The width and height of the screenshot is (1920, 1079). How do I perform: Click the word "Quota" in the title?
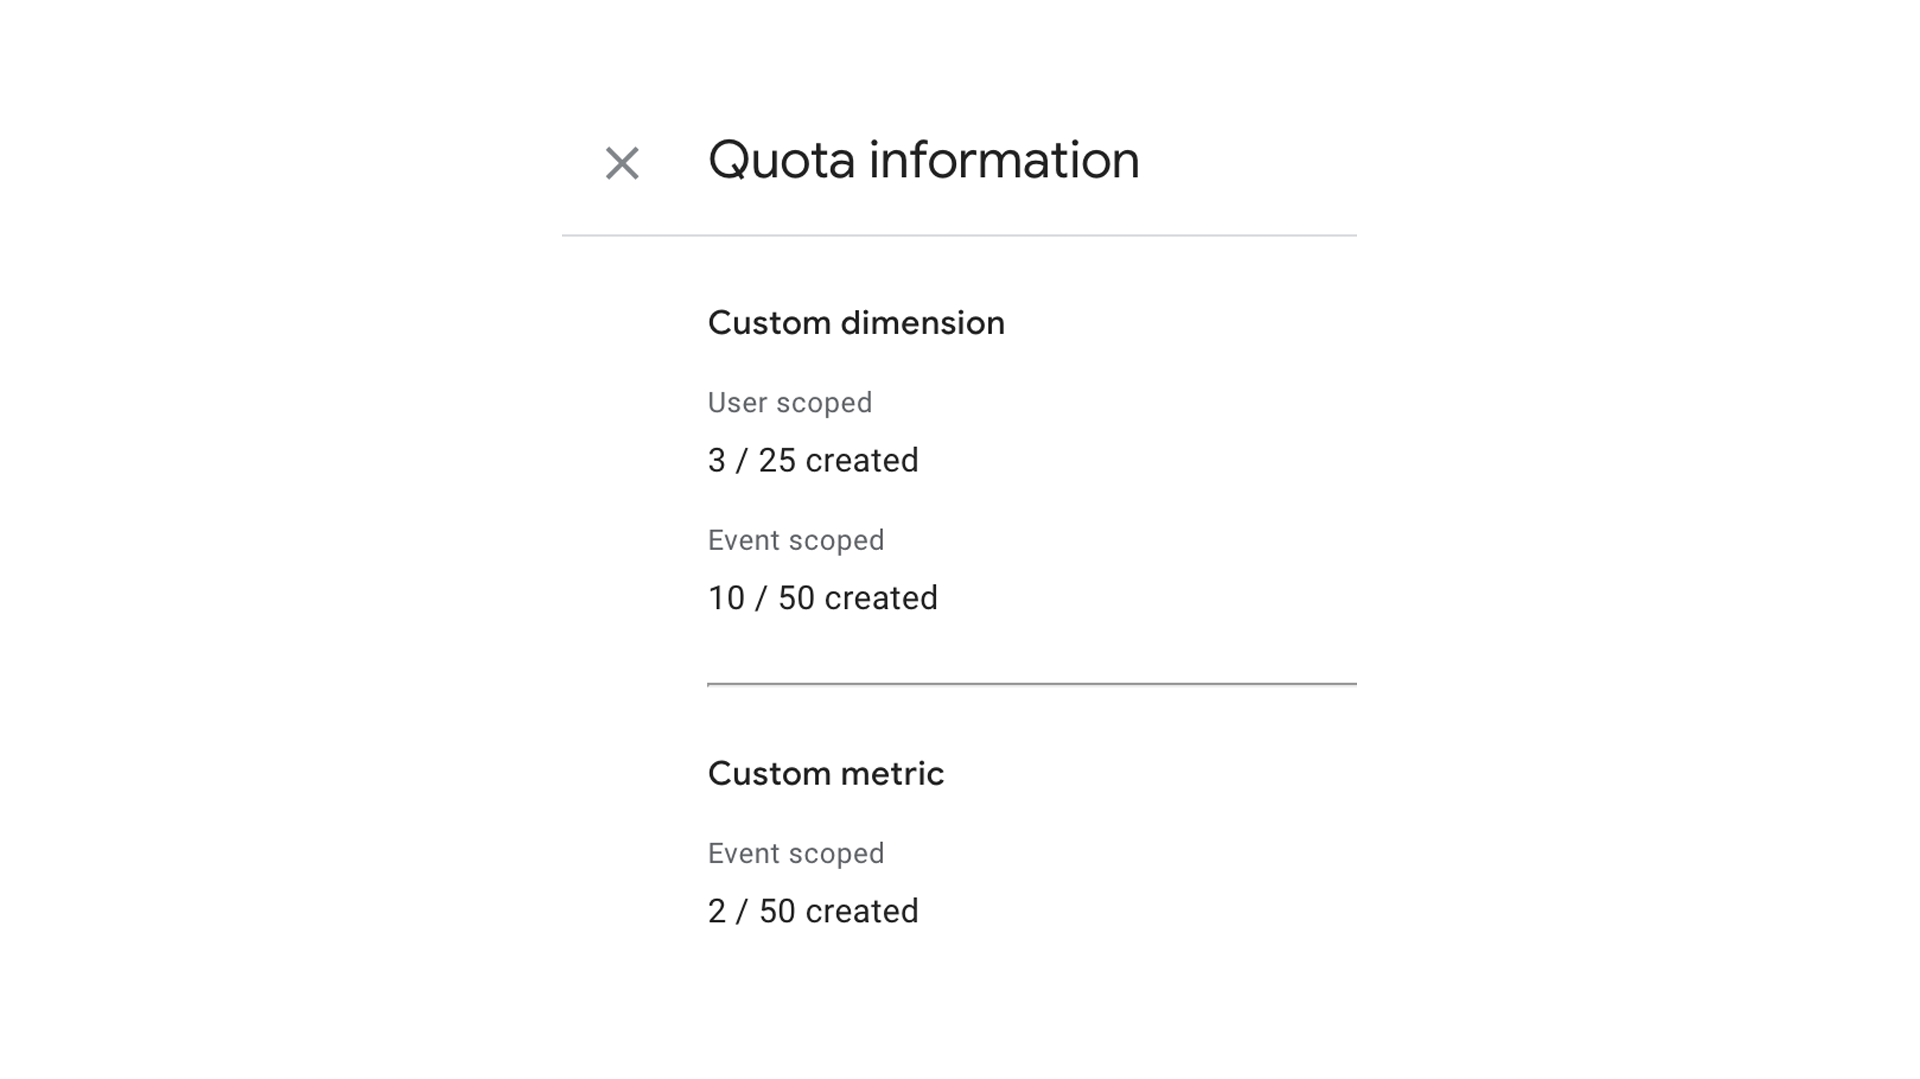pos(782,160)
